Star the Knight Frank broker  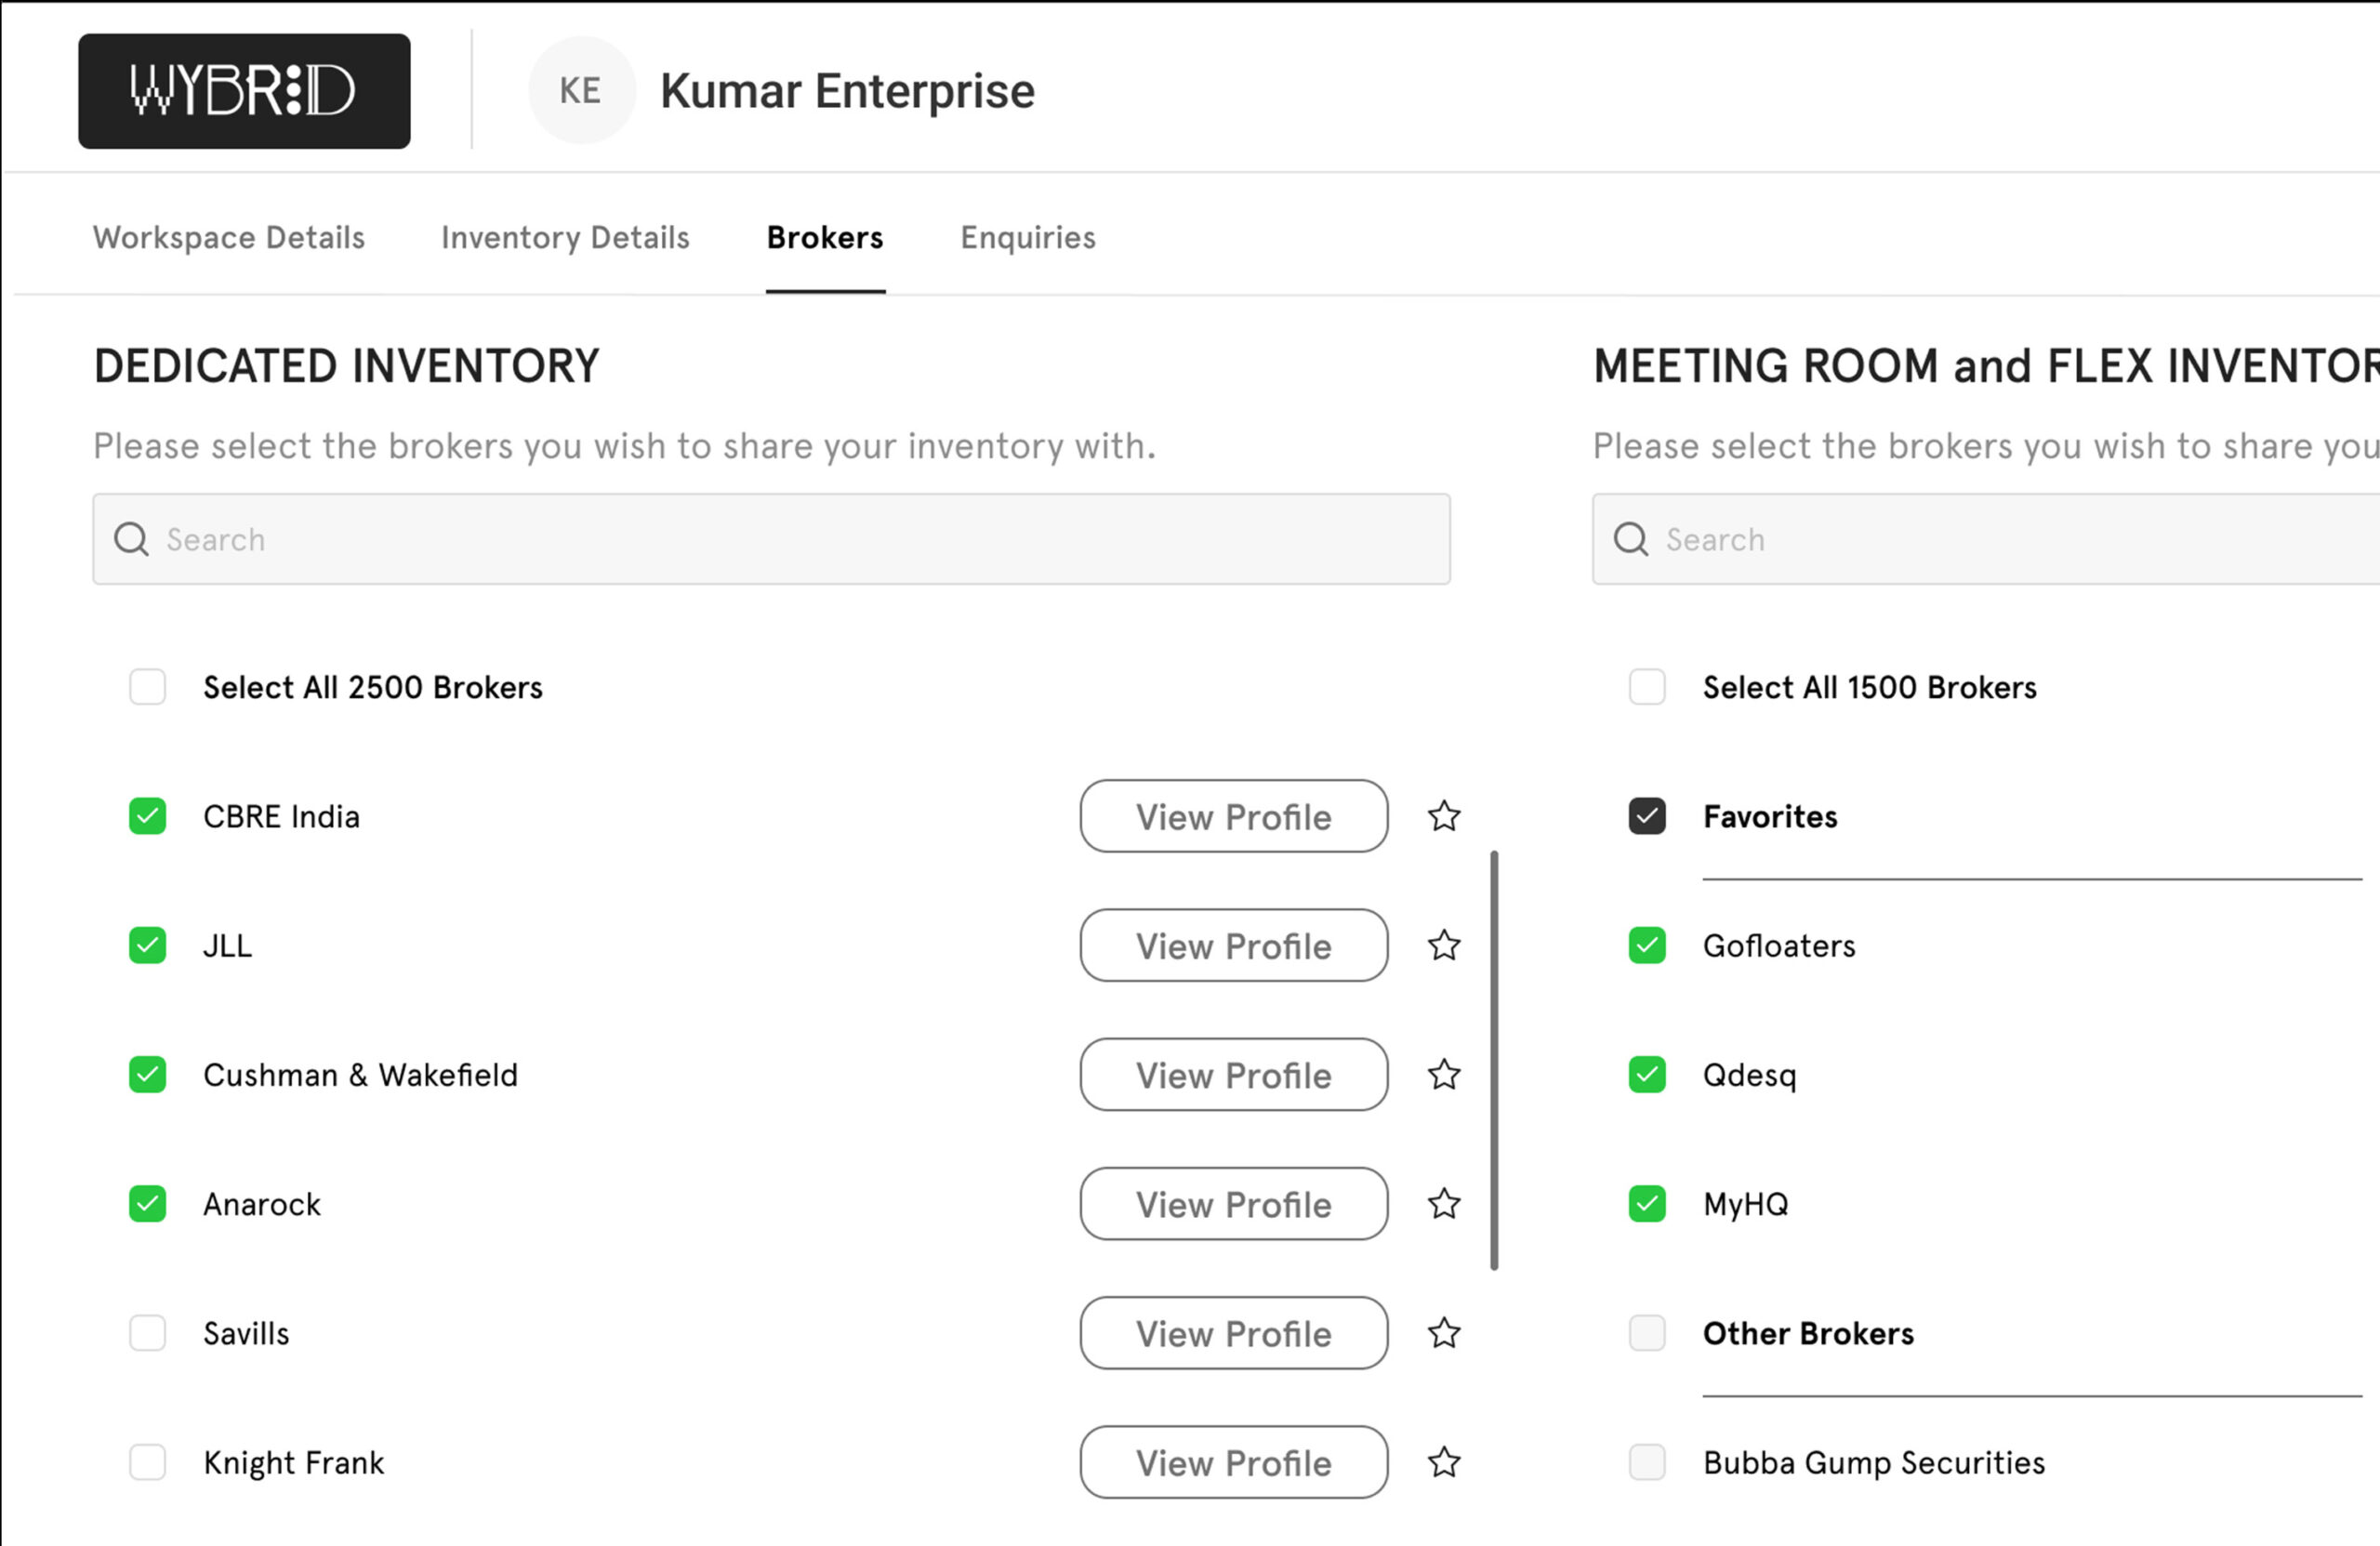point(1444,1462)
